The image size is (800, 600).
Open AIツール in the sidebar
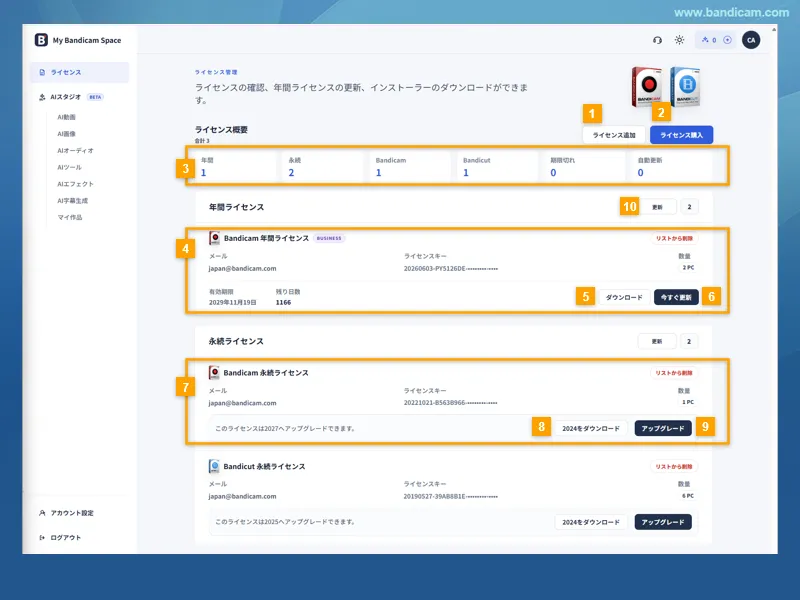pyautogui.click(x=69, y=167)
